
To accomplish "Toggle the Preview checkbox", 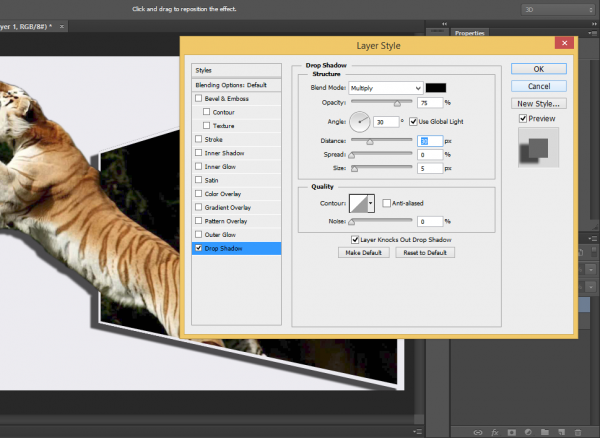I will tap(523, 119).
